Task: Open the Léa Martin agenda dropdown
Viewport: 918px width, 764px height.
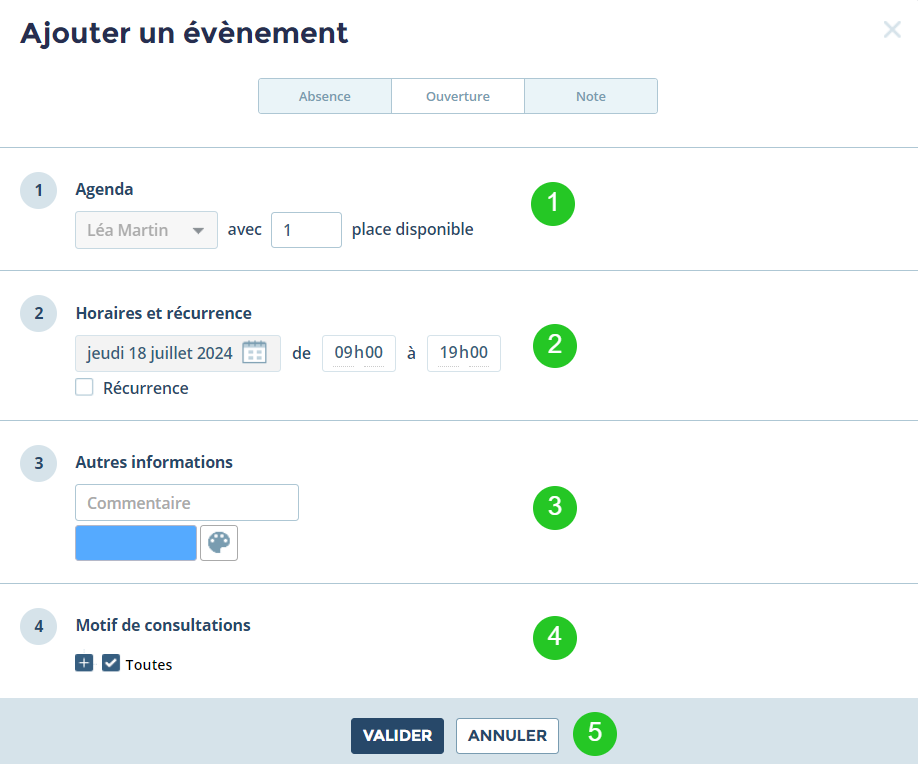Action: coord(146,230)
